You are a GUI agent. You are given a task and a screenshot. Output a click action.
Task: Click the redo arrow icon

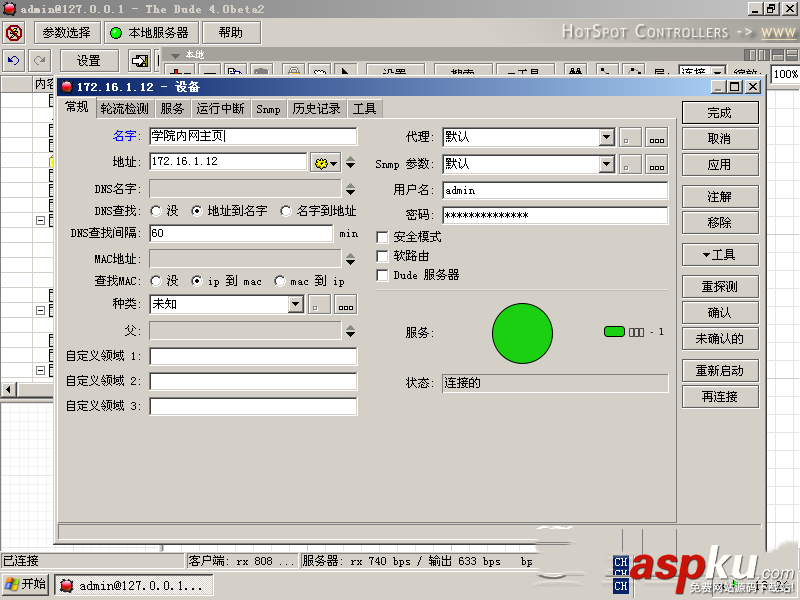(x=39, y=61)
